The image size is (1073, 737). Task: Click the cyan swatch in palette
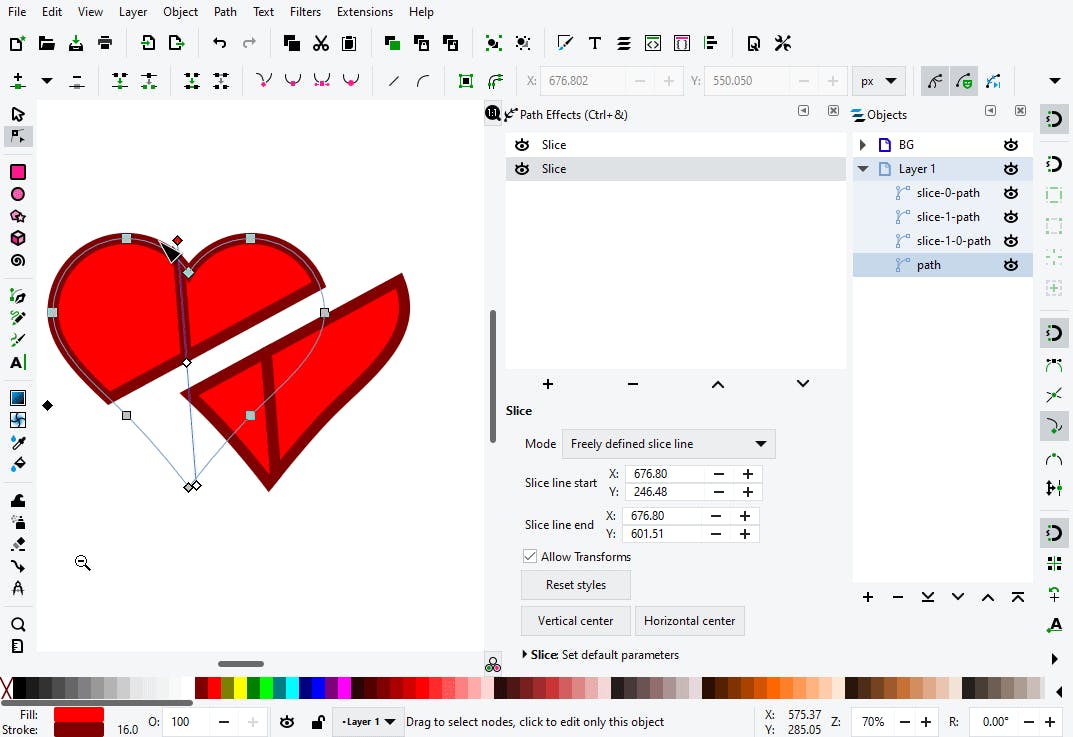(292, 688)
